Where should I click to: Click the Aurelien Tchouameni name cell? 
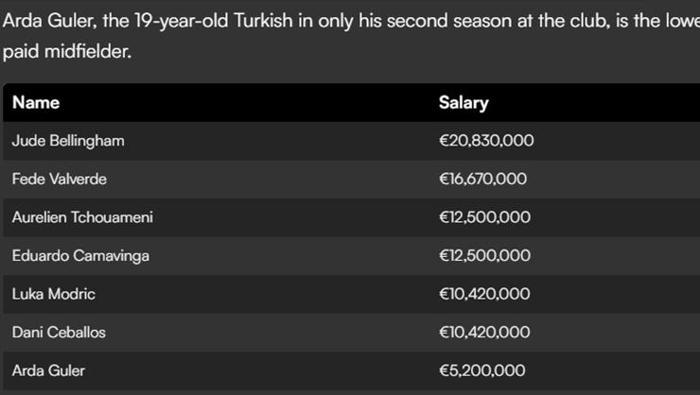coord(83,217)
